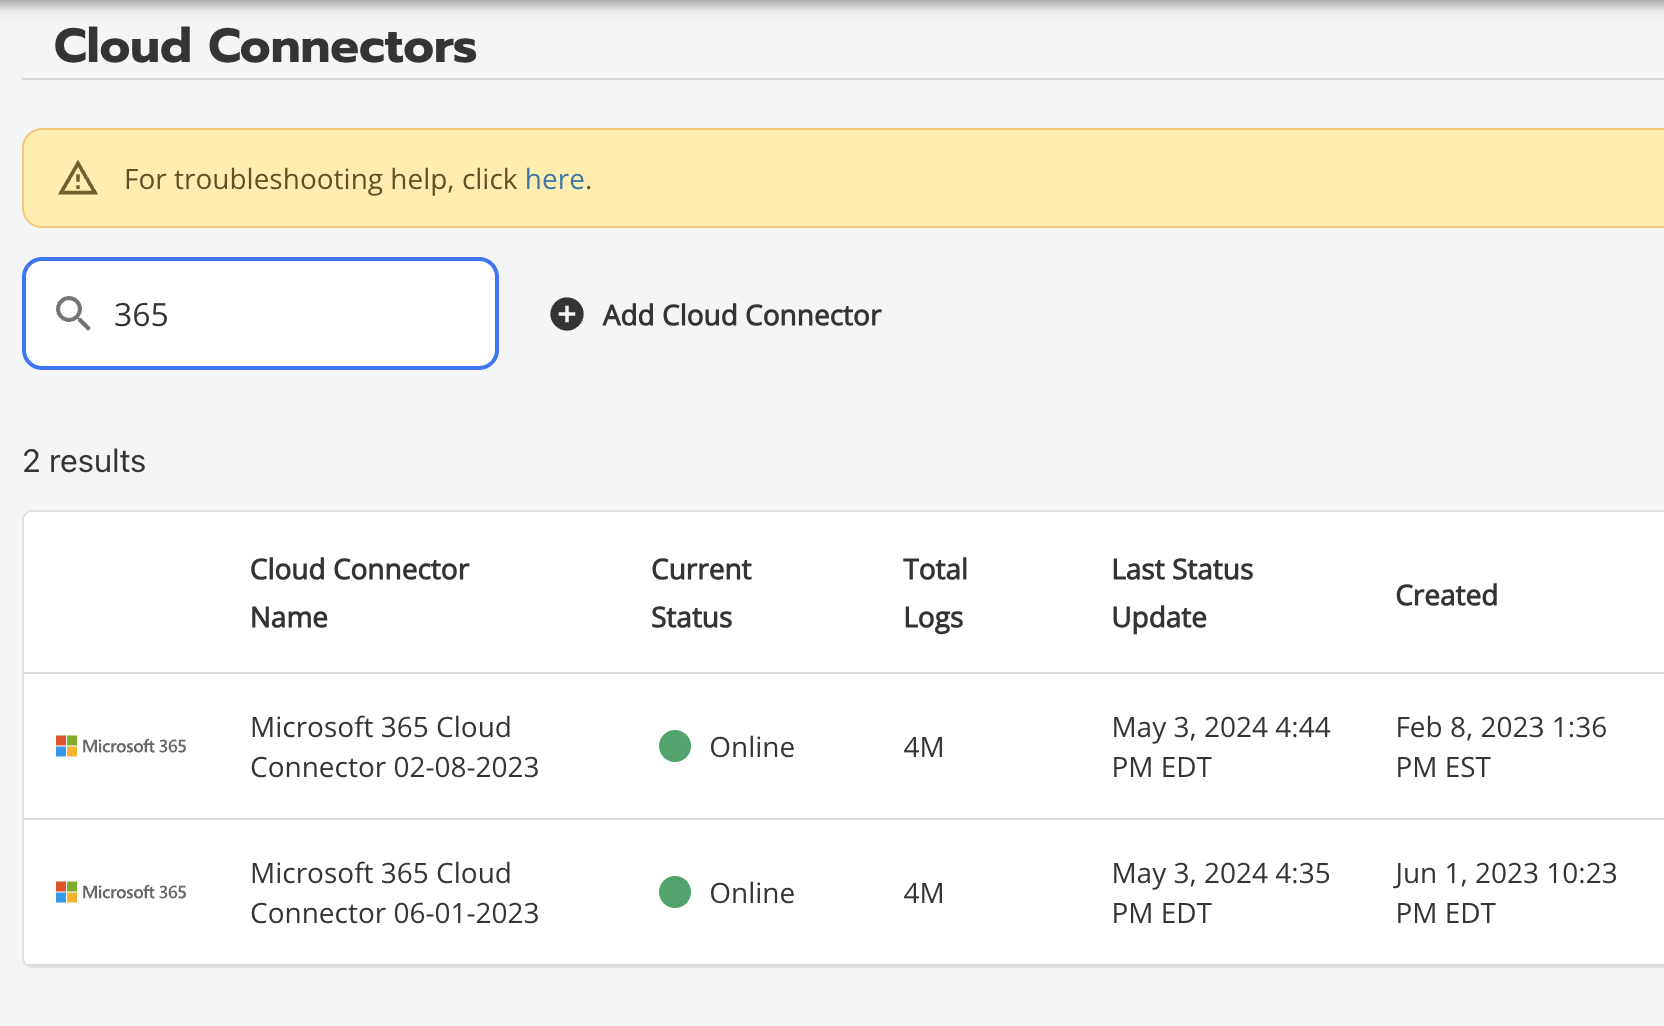Click the magnifying glass search icon

[x=73, y=314]
